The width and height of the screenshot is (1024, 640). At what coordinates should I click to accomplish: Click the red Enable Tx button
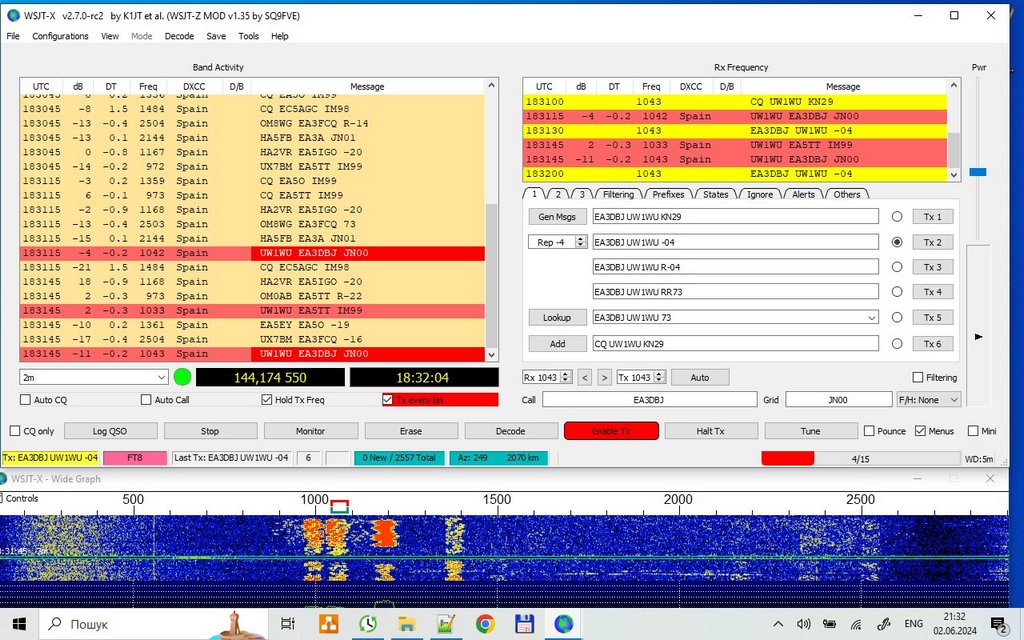611,431
